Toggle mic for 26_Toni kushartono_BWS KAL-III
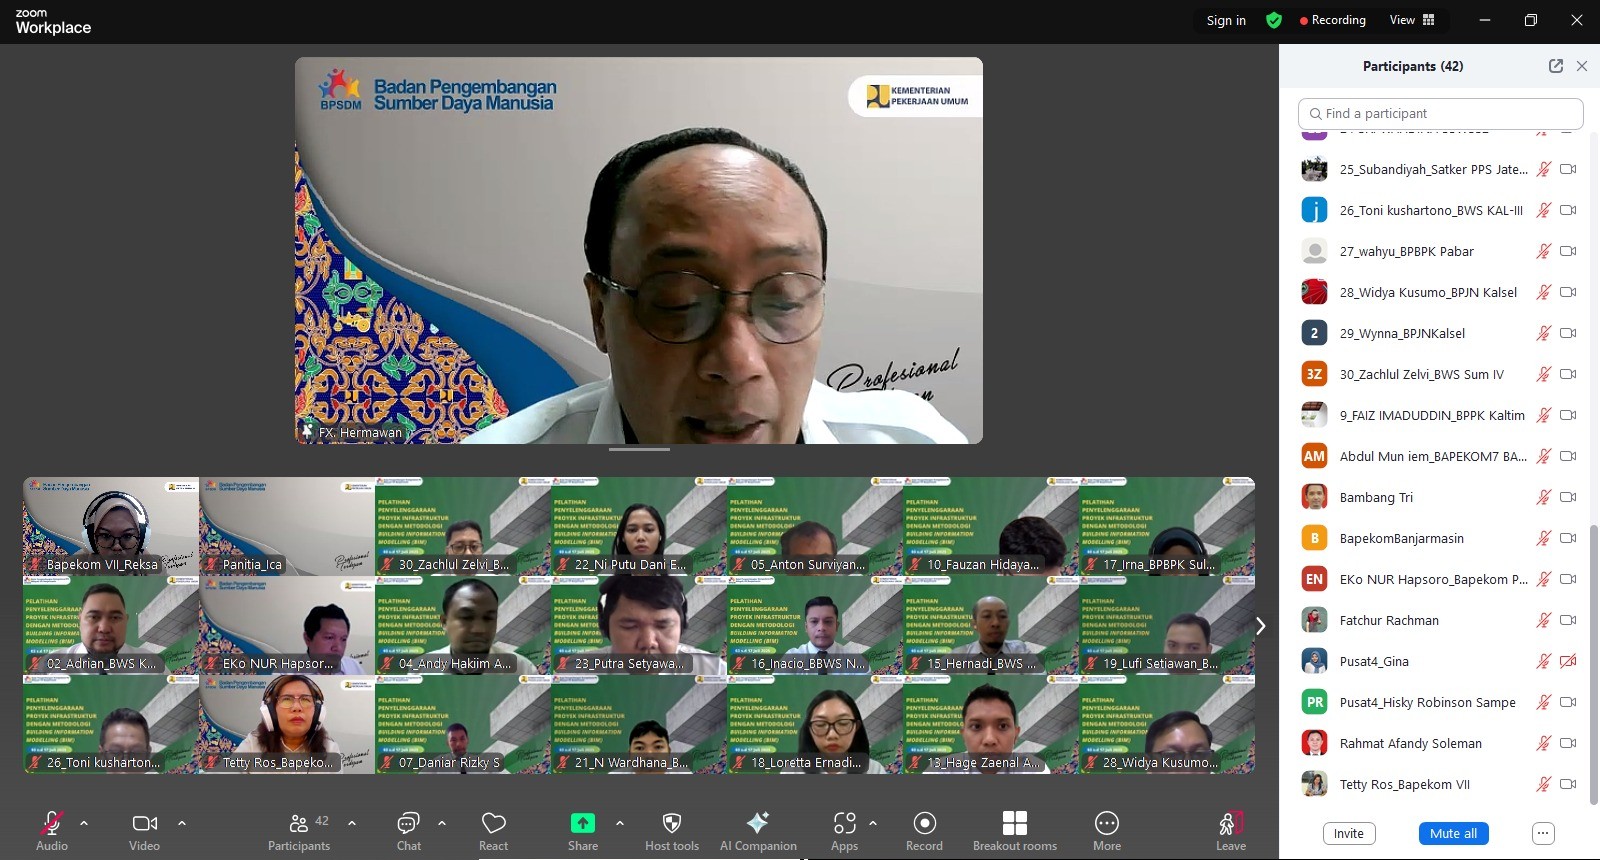1600x860 pixels. tap(1543, 210)
